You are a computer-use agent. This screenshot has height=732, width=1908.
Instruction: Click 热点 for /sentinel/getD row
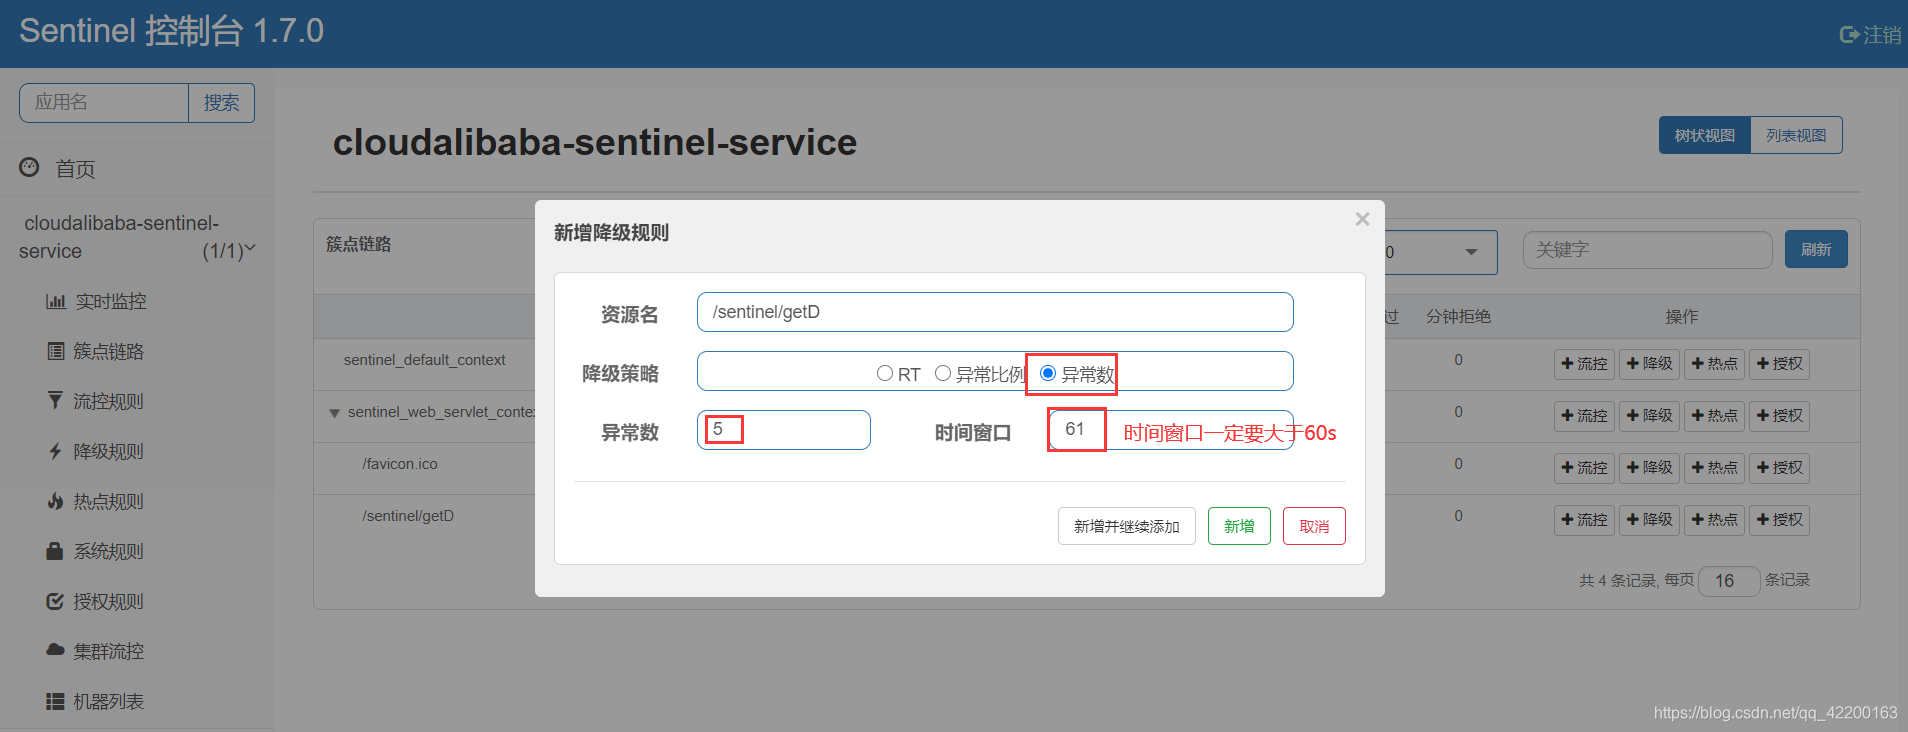coord(1714,520)
